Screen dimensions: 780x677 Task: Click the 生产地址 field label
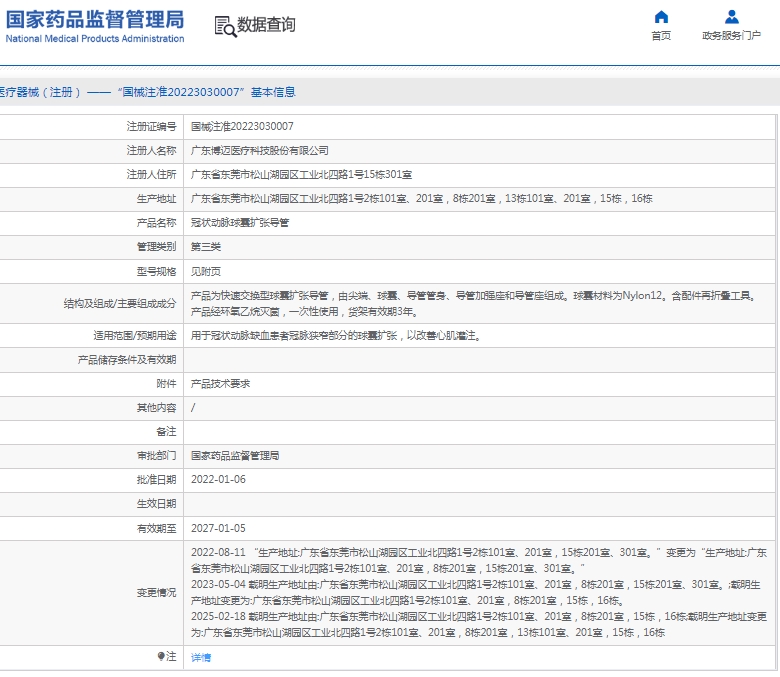click(157, 199)
